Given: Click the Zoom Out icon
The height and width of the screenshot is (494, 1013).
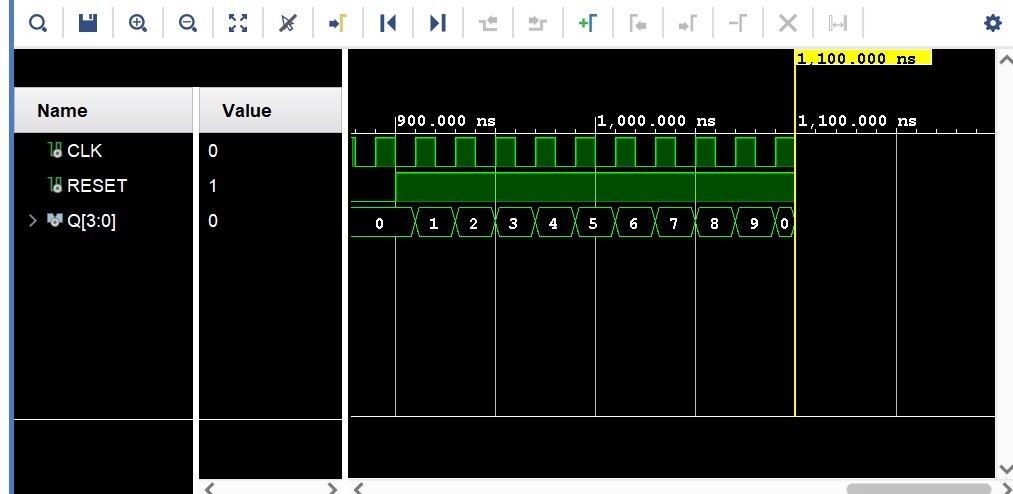Looking at the screenshot, I should pos(187,23).
